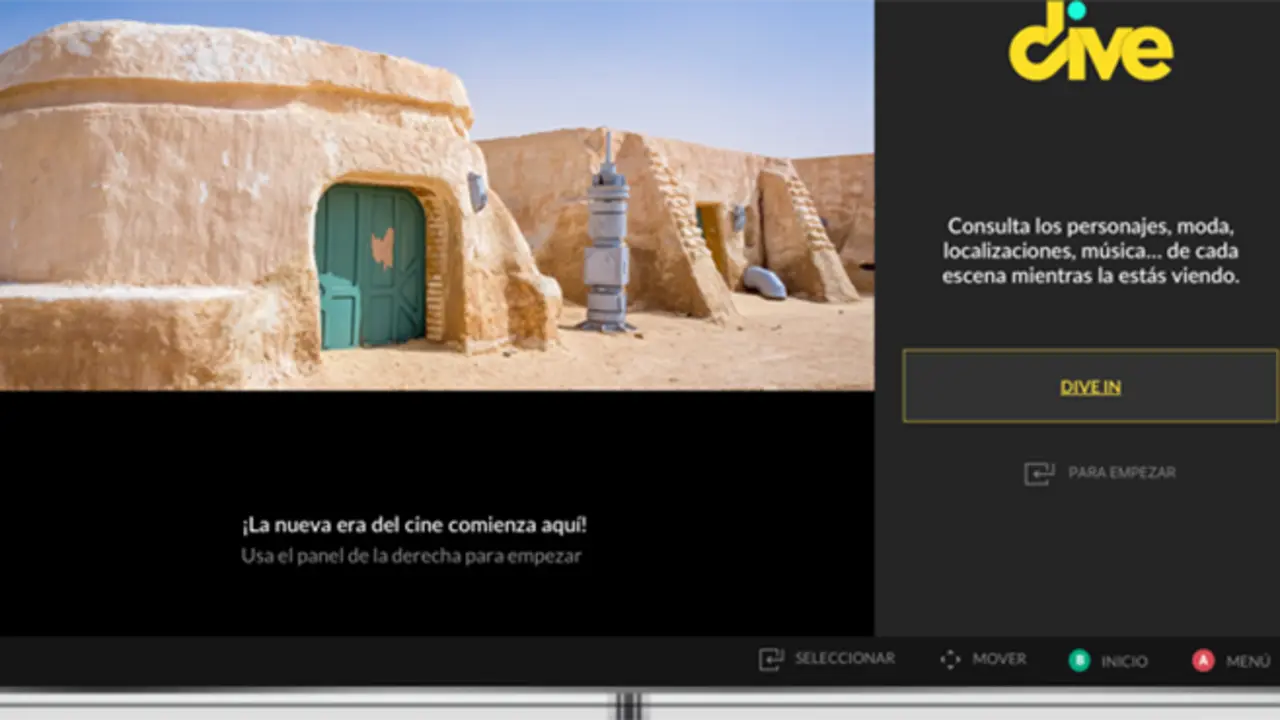Click the yellow dive logo
Image resolution: width=1280 pixels, height=720 pixels.
(x=1091, y=41)
